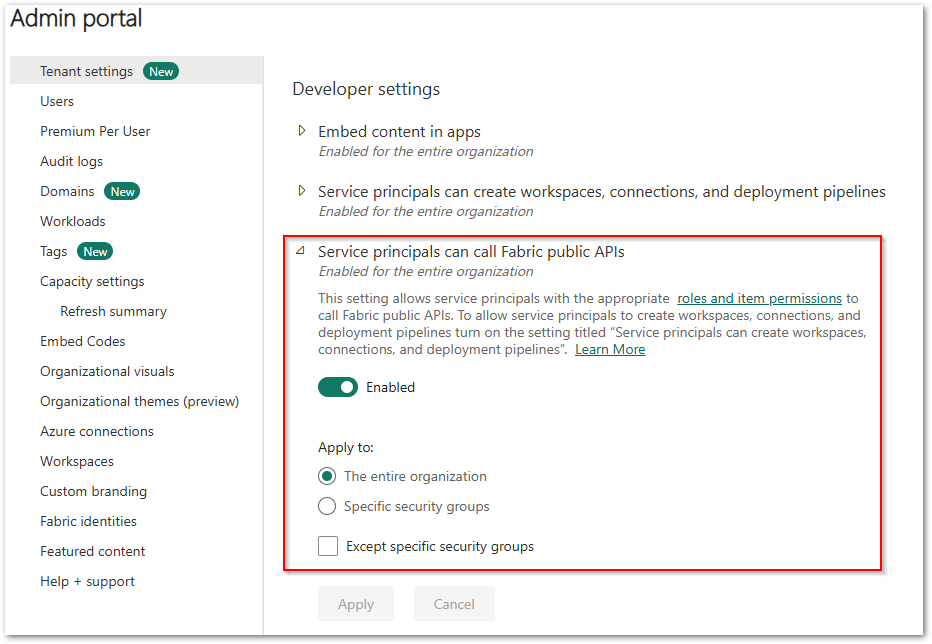
Task: Check Except specific security groups box
Action: tap(328, 546)
